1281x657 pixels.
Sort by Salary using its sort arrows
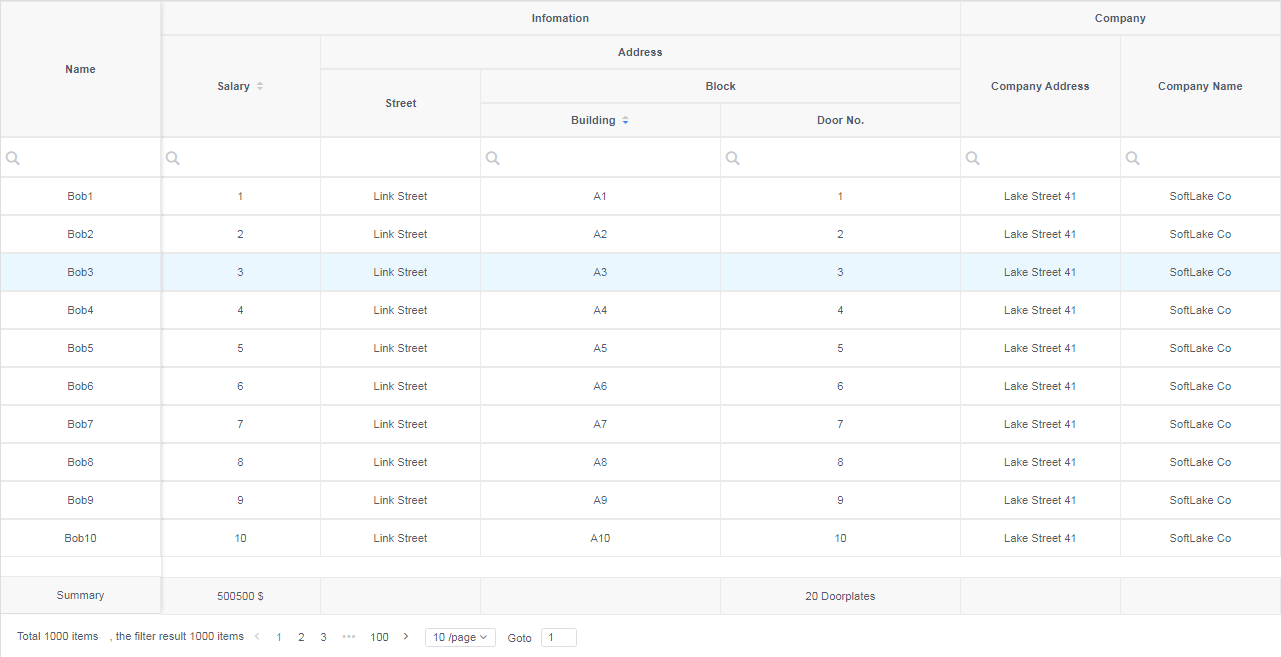260,87
